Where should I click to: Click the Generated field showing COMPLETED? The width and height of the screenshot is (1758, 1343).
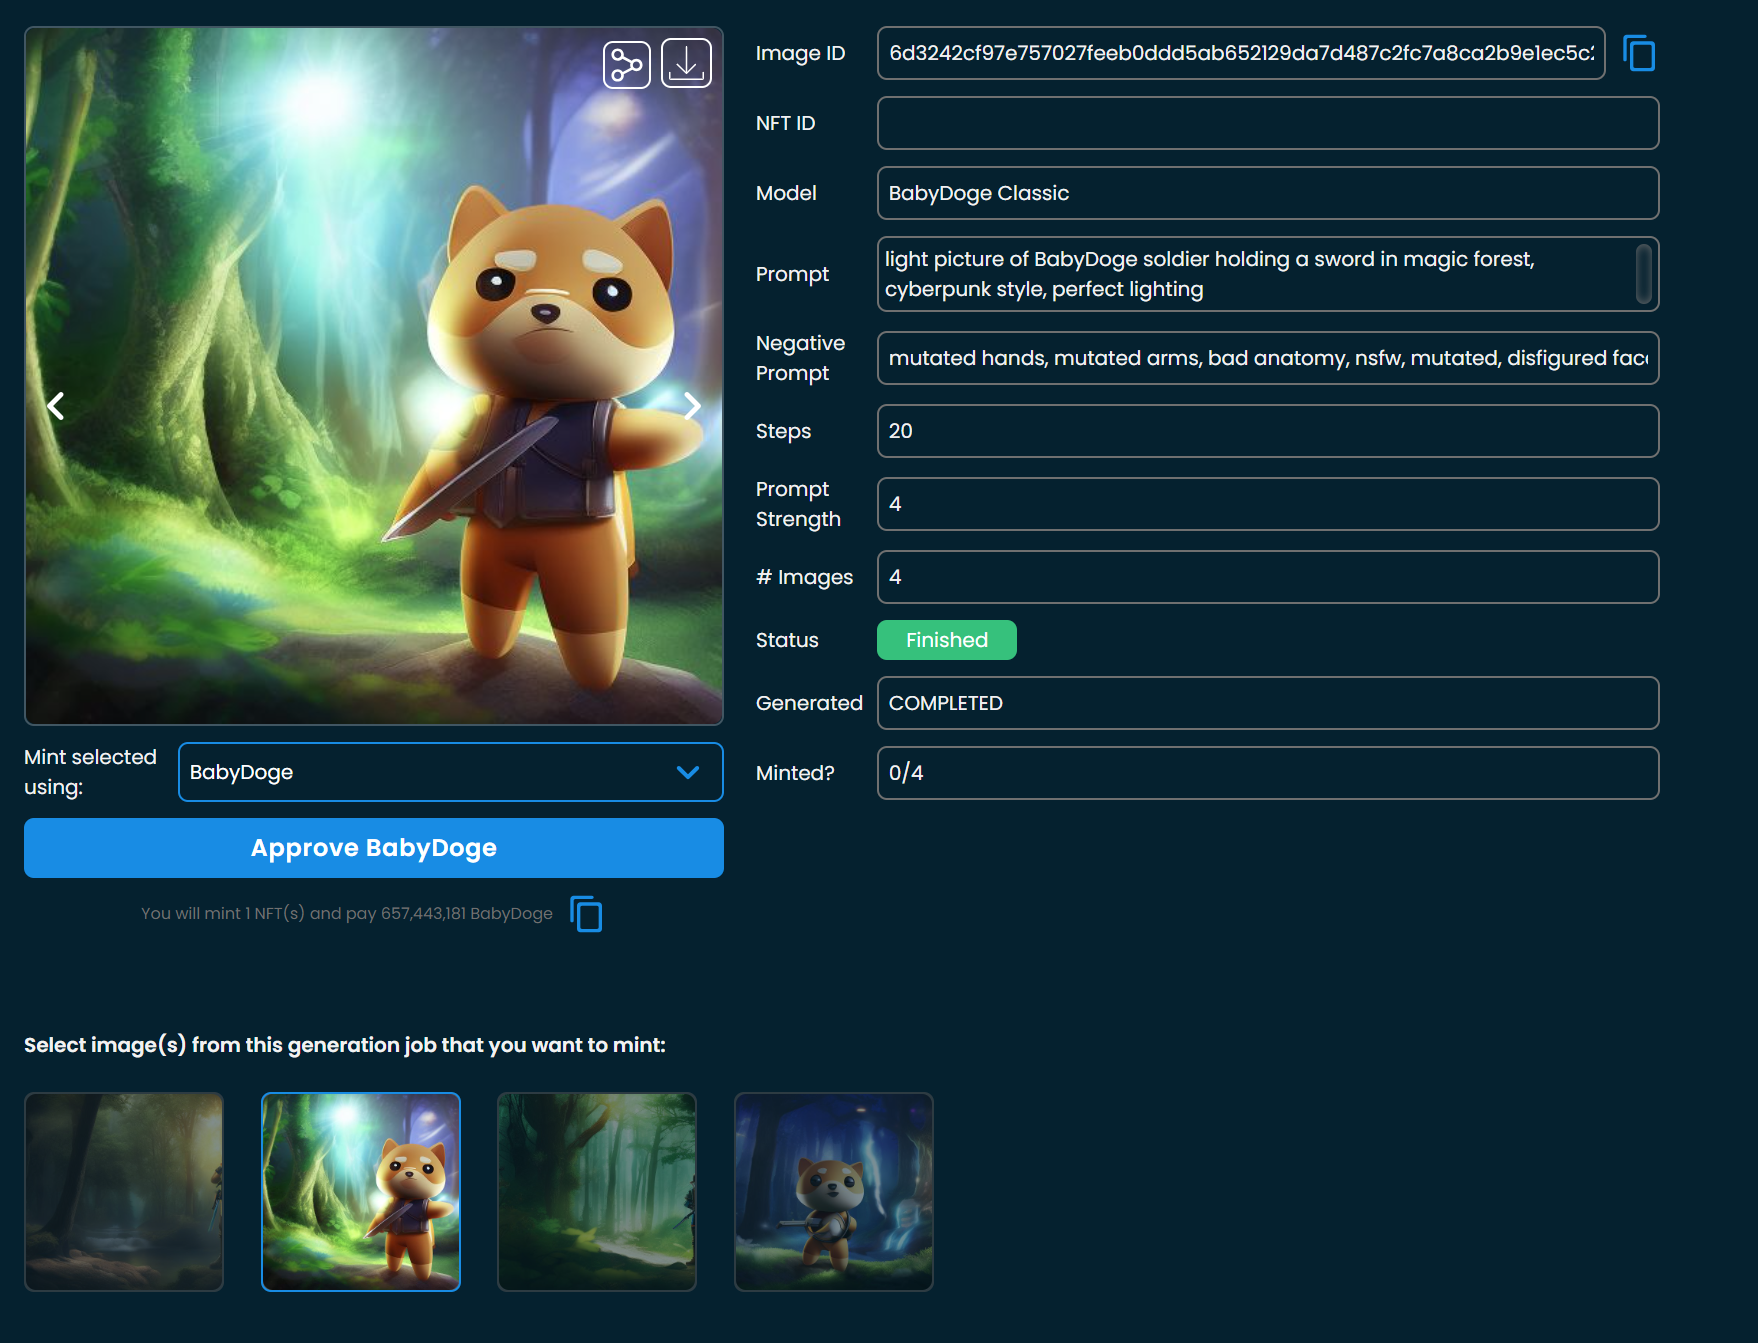[x=1268, y=703]
